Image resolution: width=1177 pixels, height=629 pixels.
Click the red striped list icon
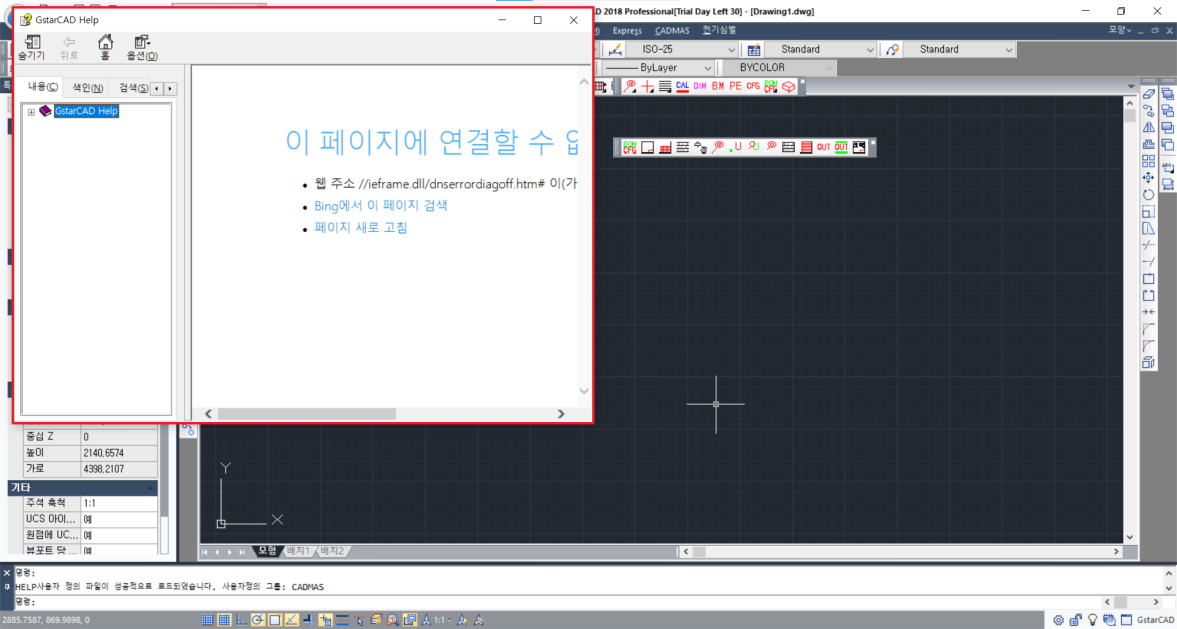click(x=805, y=147)
